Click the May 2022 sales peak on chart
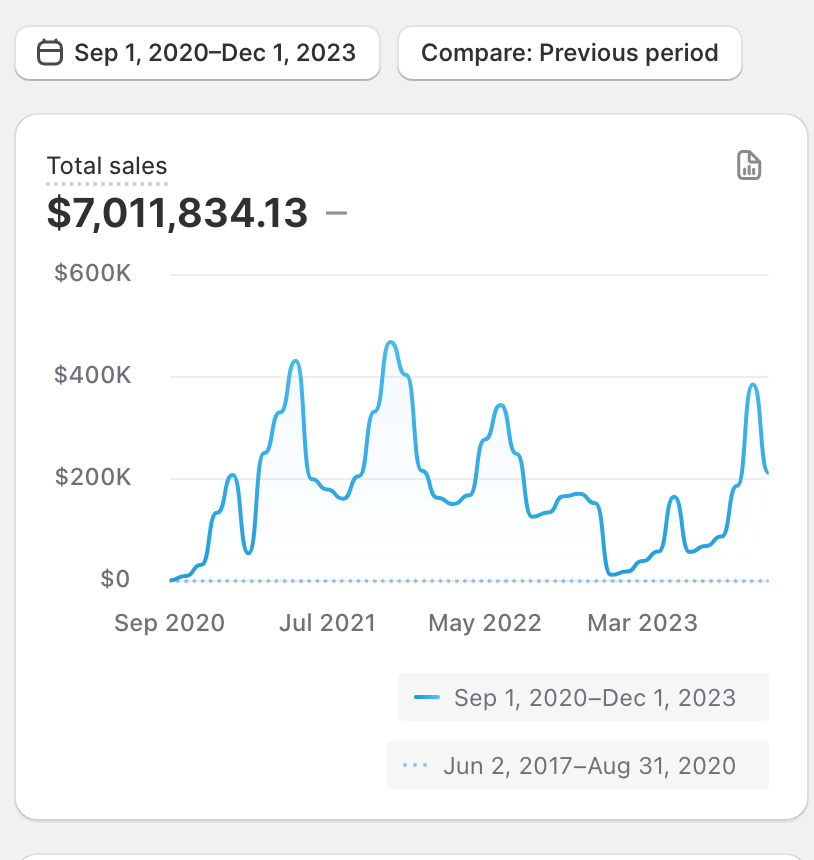 [500, 405]
